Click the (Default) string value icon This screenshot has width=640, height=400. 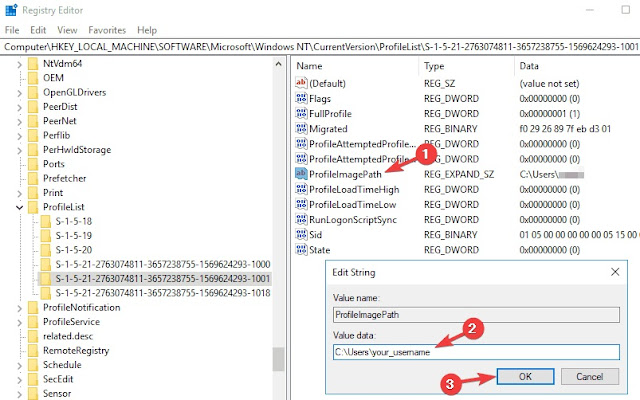pyautogui.click(x=301, y=83)
